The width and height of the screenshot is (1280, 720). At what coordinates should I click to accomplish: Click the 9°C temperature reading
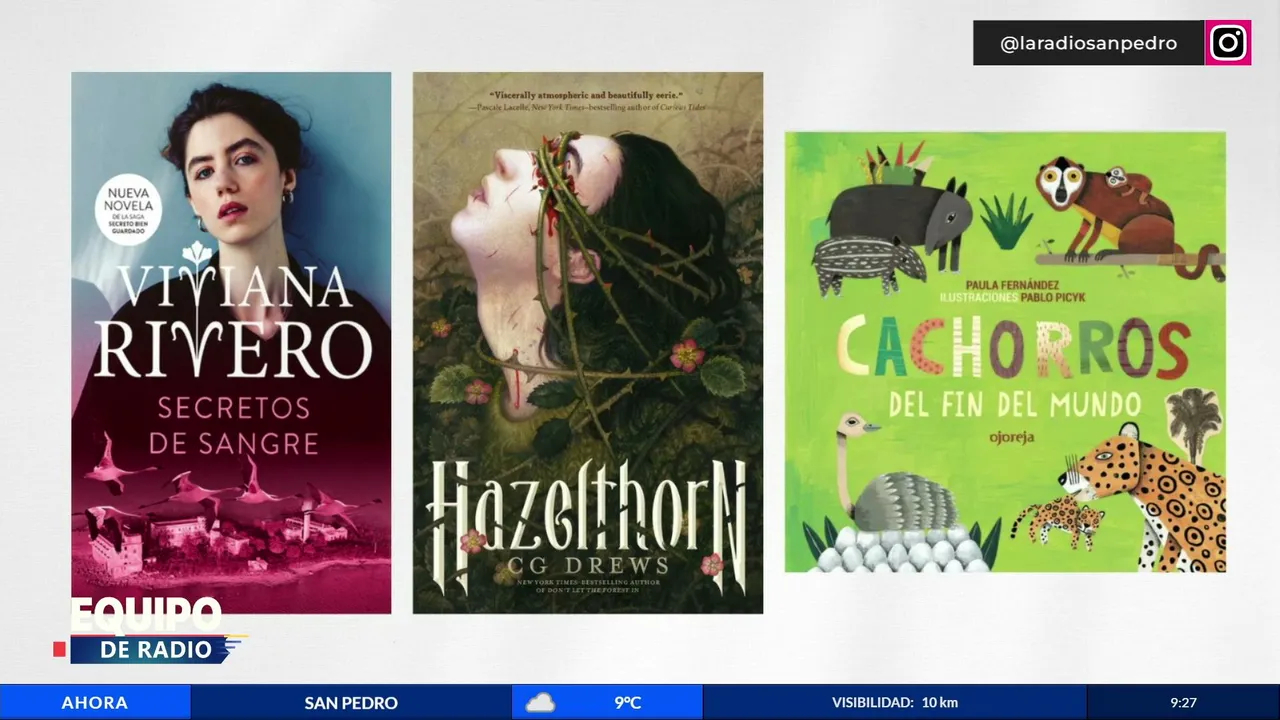628,702
